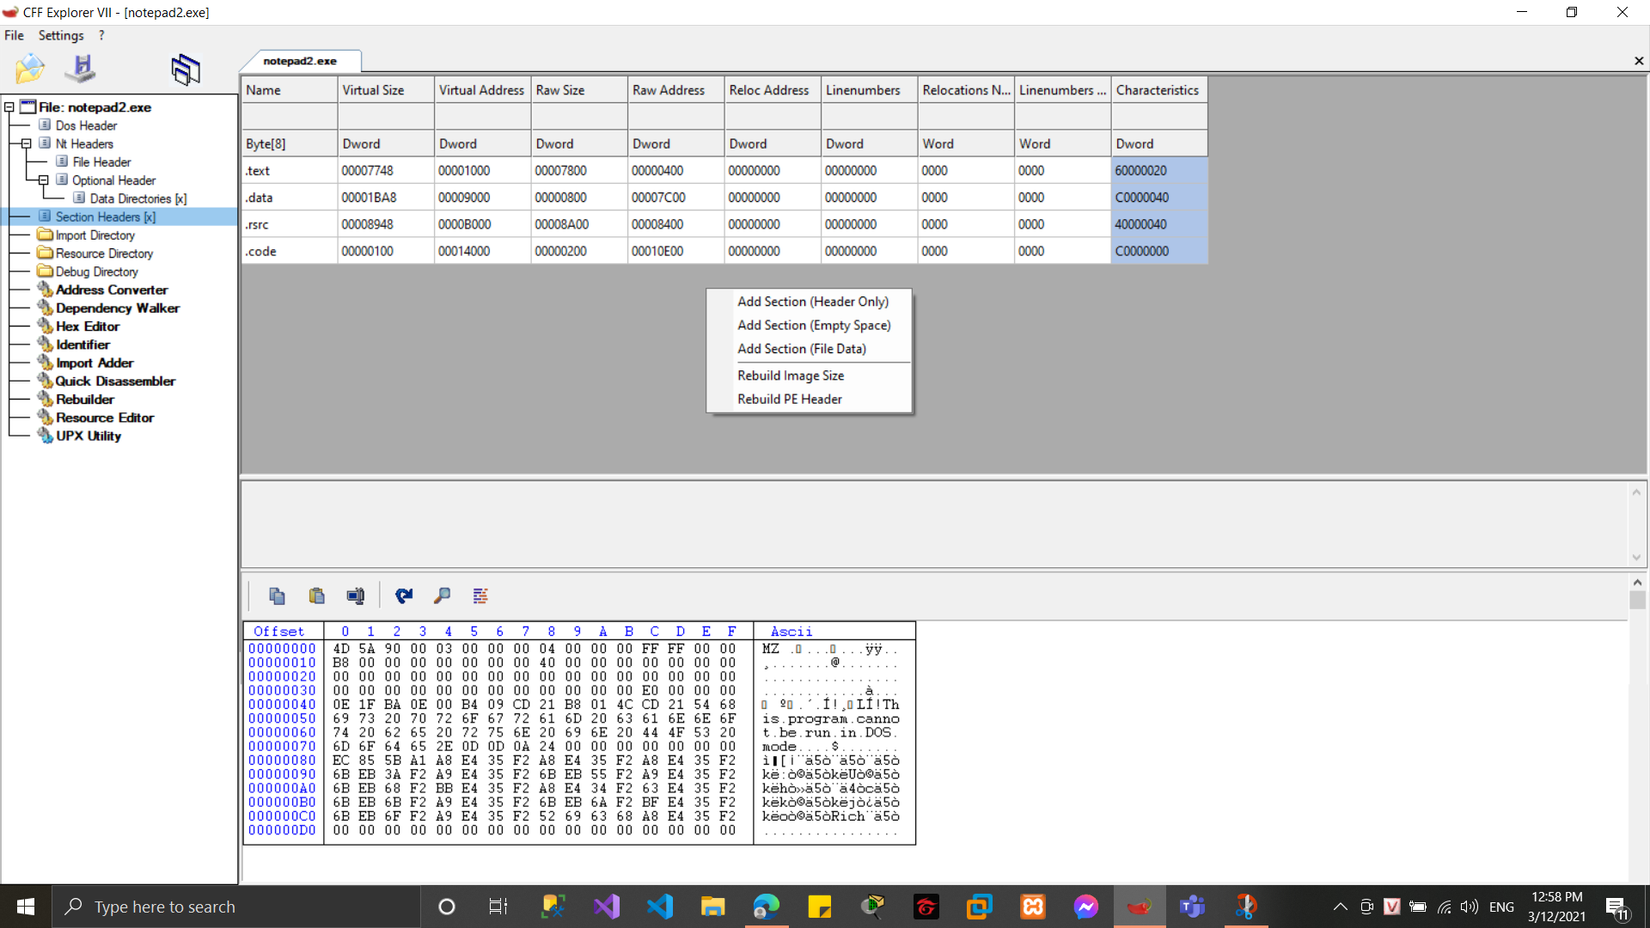
Task: Click the open file folder icon
Action: tap(30, 68)
